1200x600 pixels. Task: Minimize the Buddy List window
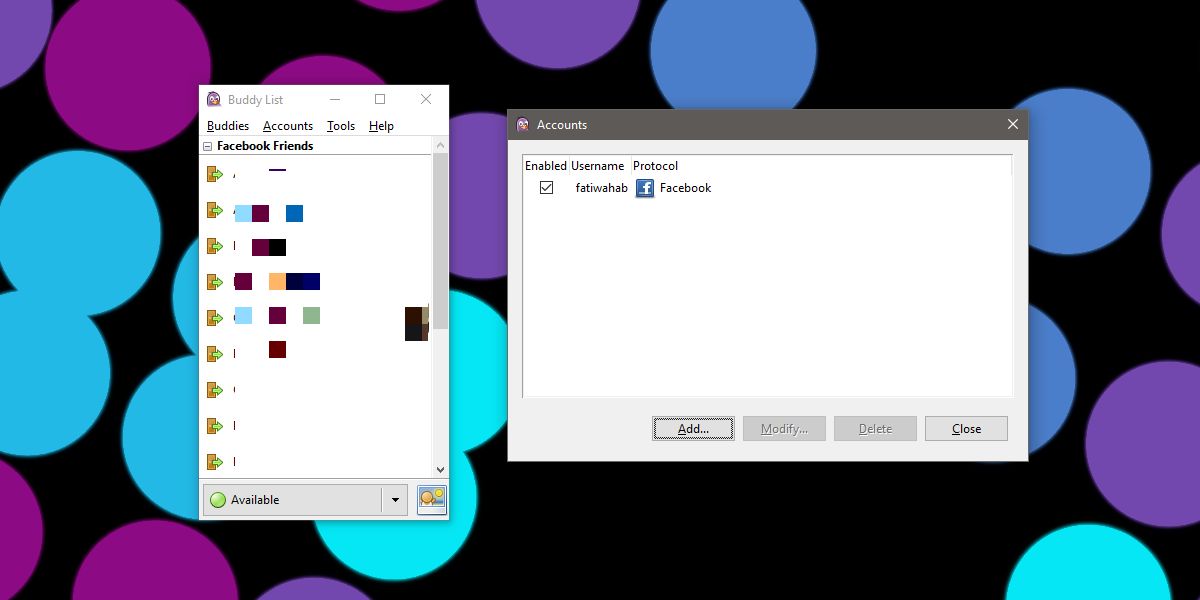335,99
